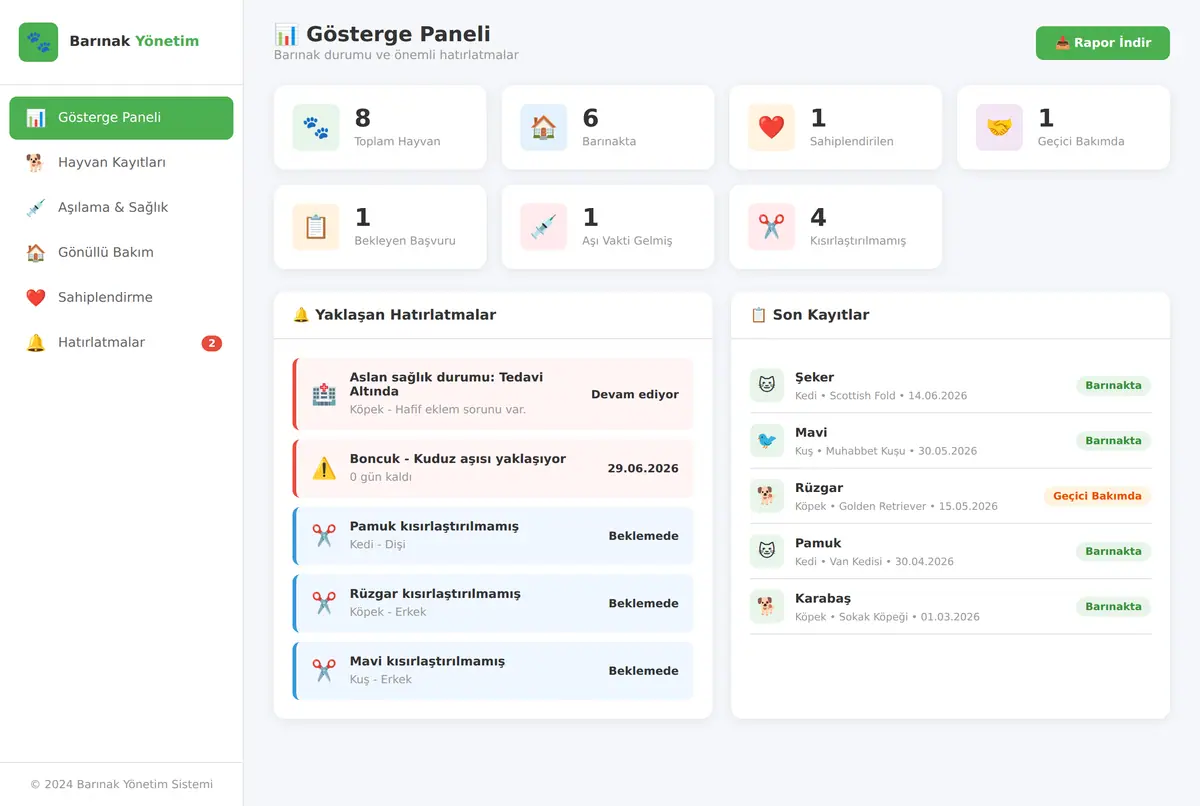Click the paw icon on Toplam Hayvan card
1200x806 pixels.
pyautogui.click(x=316, y=127)
